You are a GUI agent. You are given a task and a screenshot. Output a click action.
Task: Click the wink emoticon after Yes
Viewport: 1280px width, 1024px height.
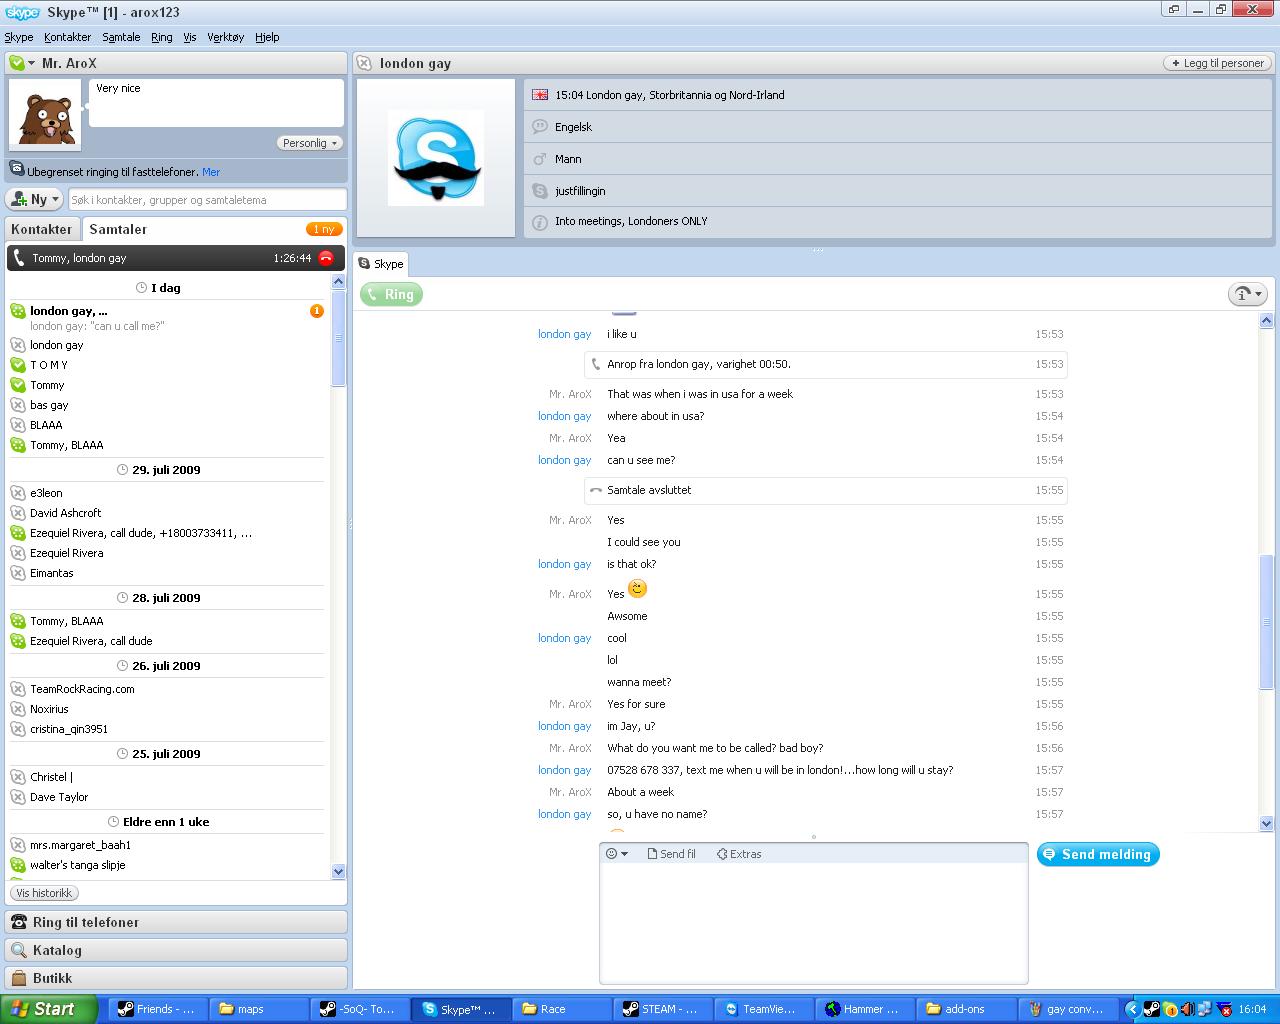click(x=637, y=590)
